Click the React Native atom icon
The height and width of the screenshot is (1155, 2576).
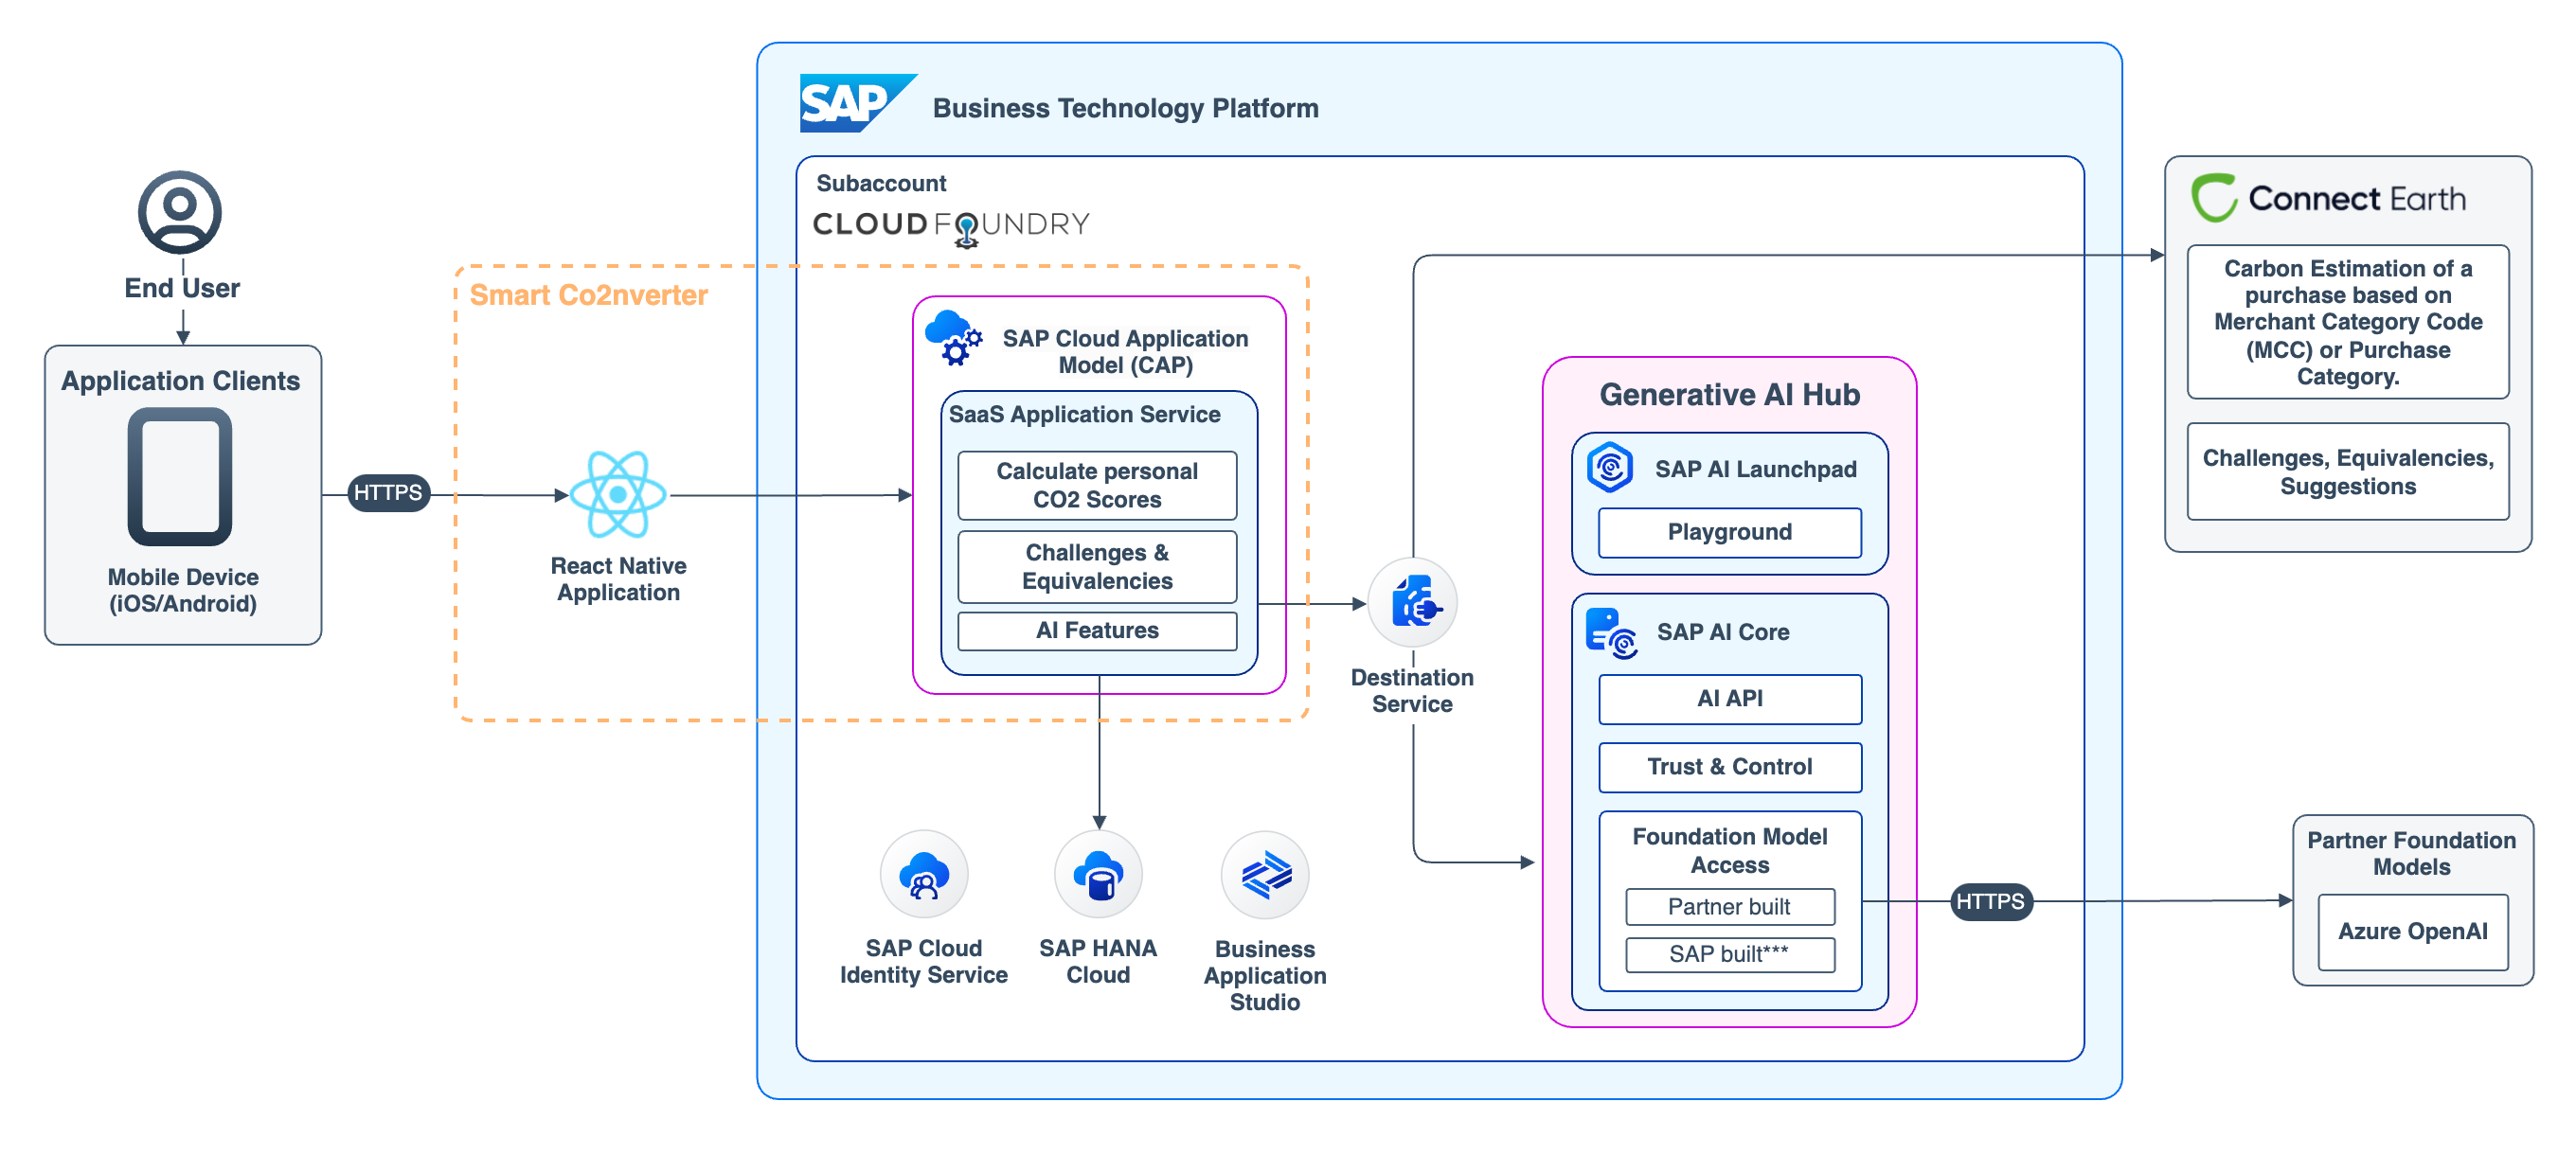(x=618, y=494)
